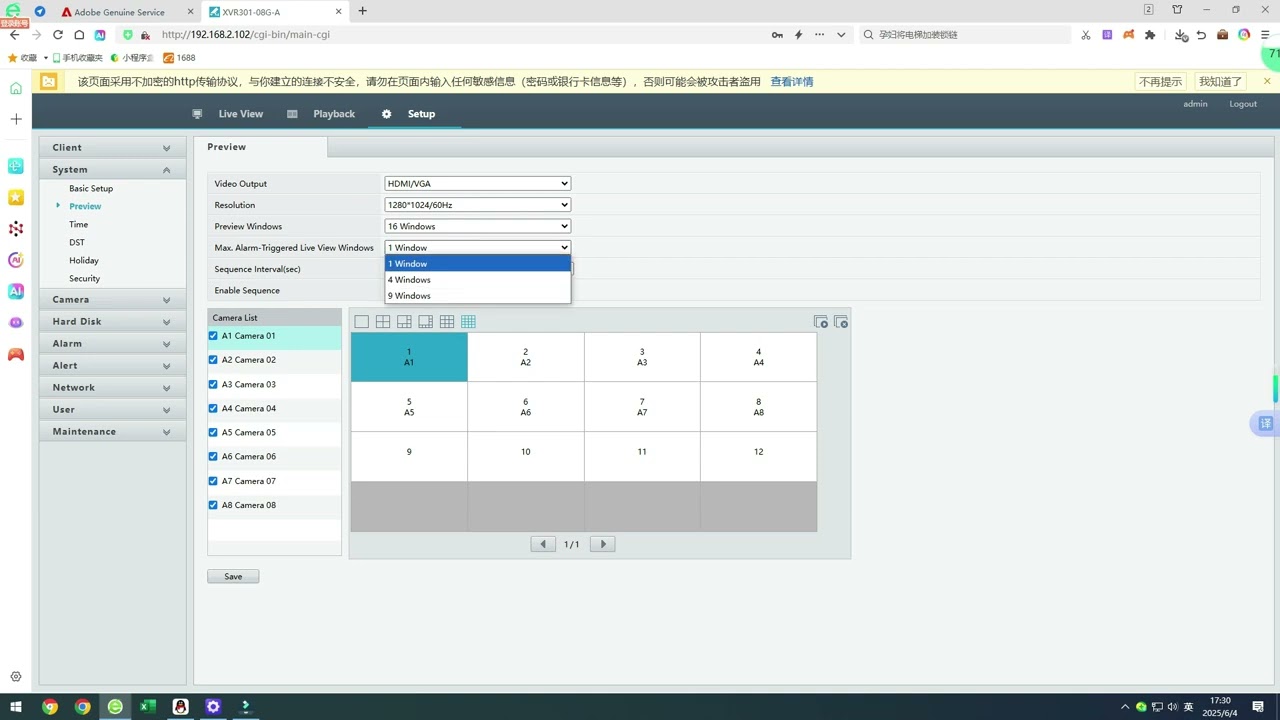Switch to the 9-window grid layout icon
1280x720 pixels.
447,322
